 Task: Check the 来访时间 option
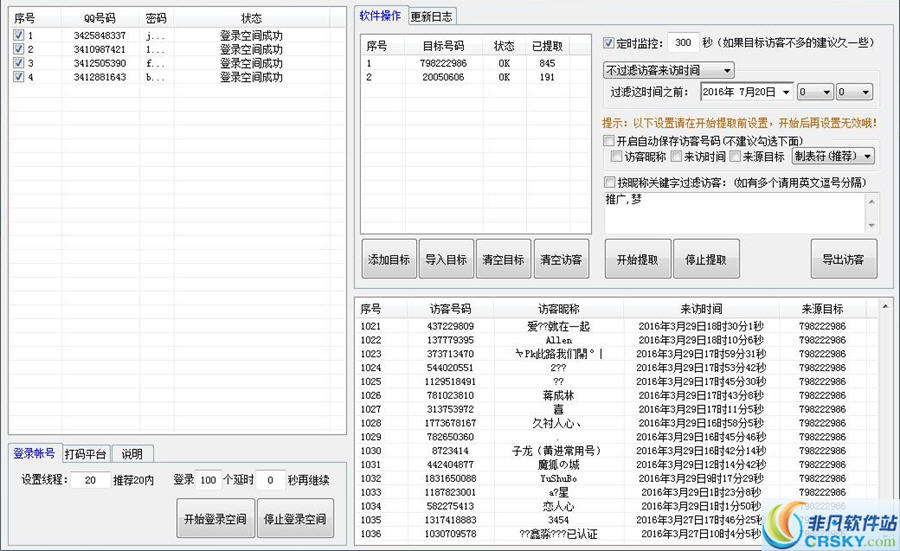point(676,156)
